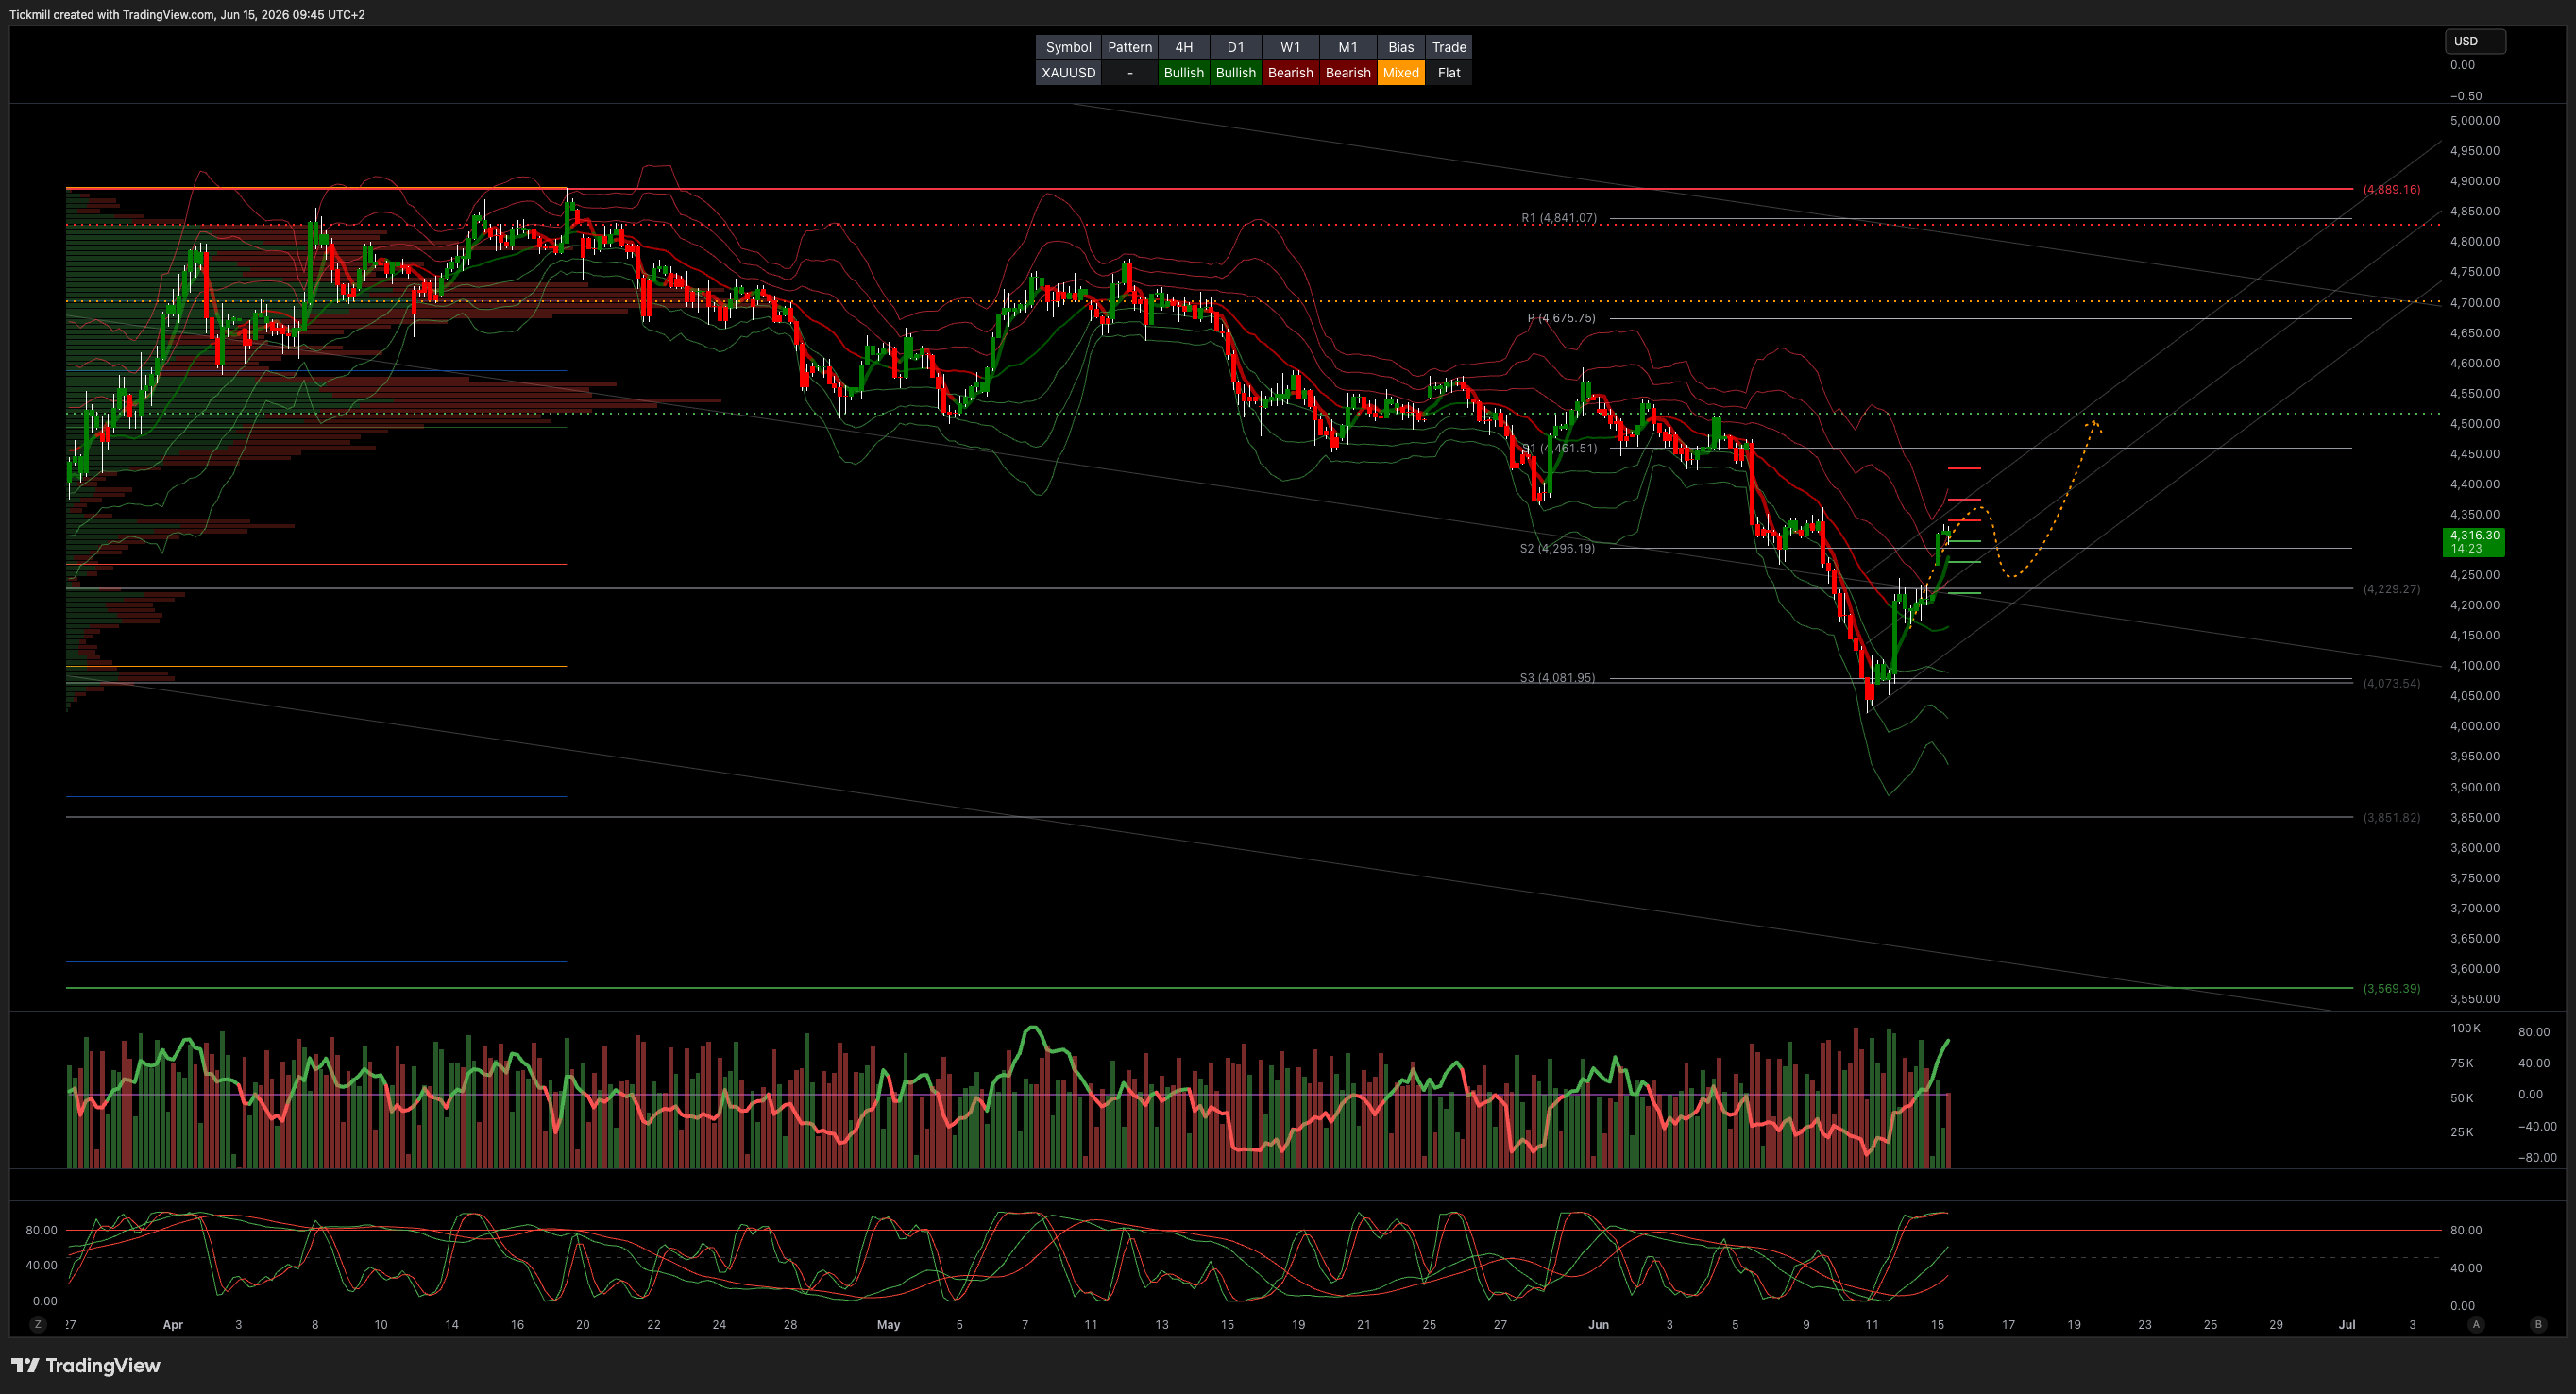Toggle the A auto-scale icon
The width and height of the screenshot is (2576, 1394).
tap(2476, 1324)
